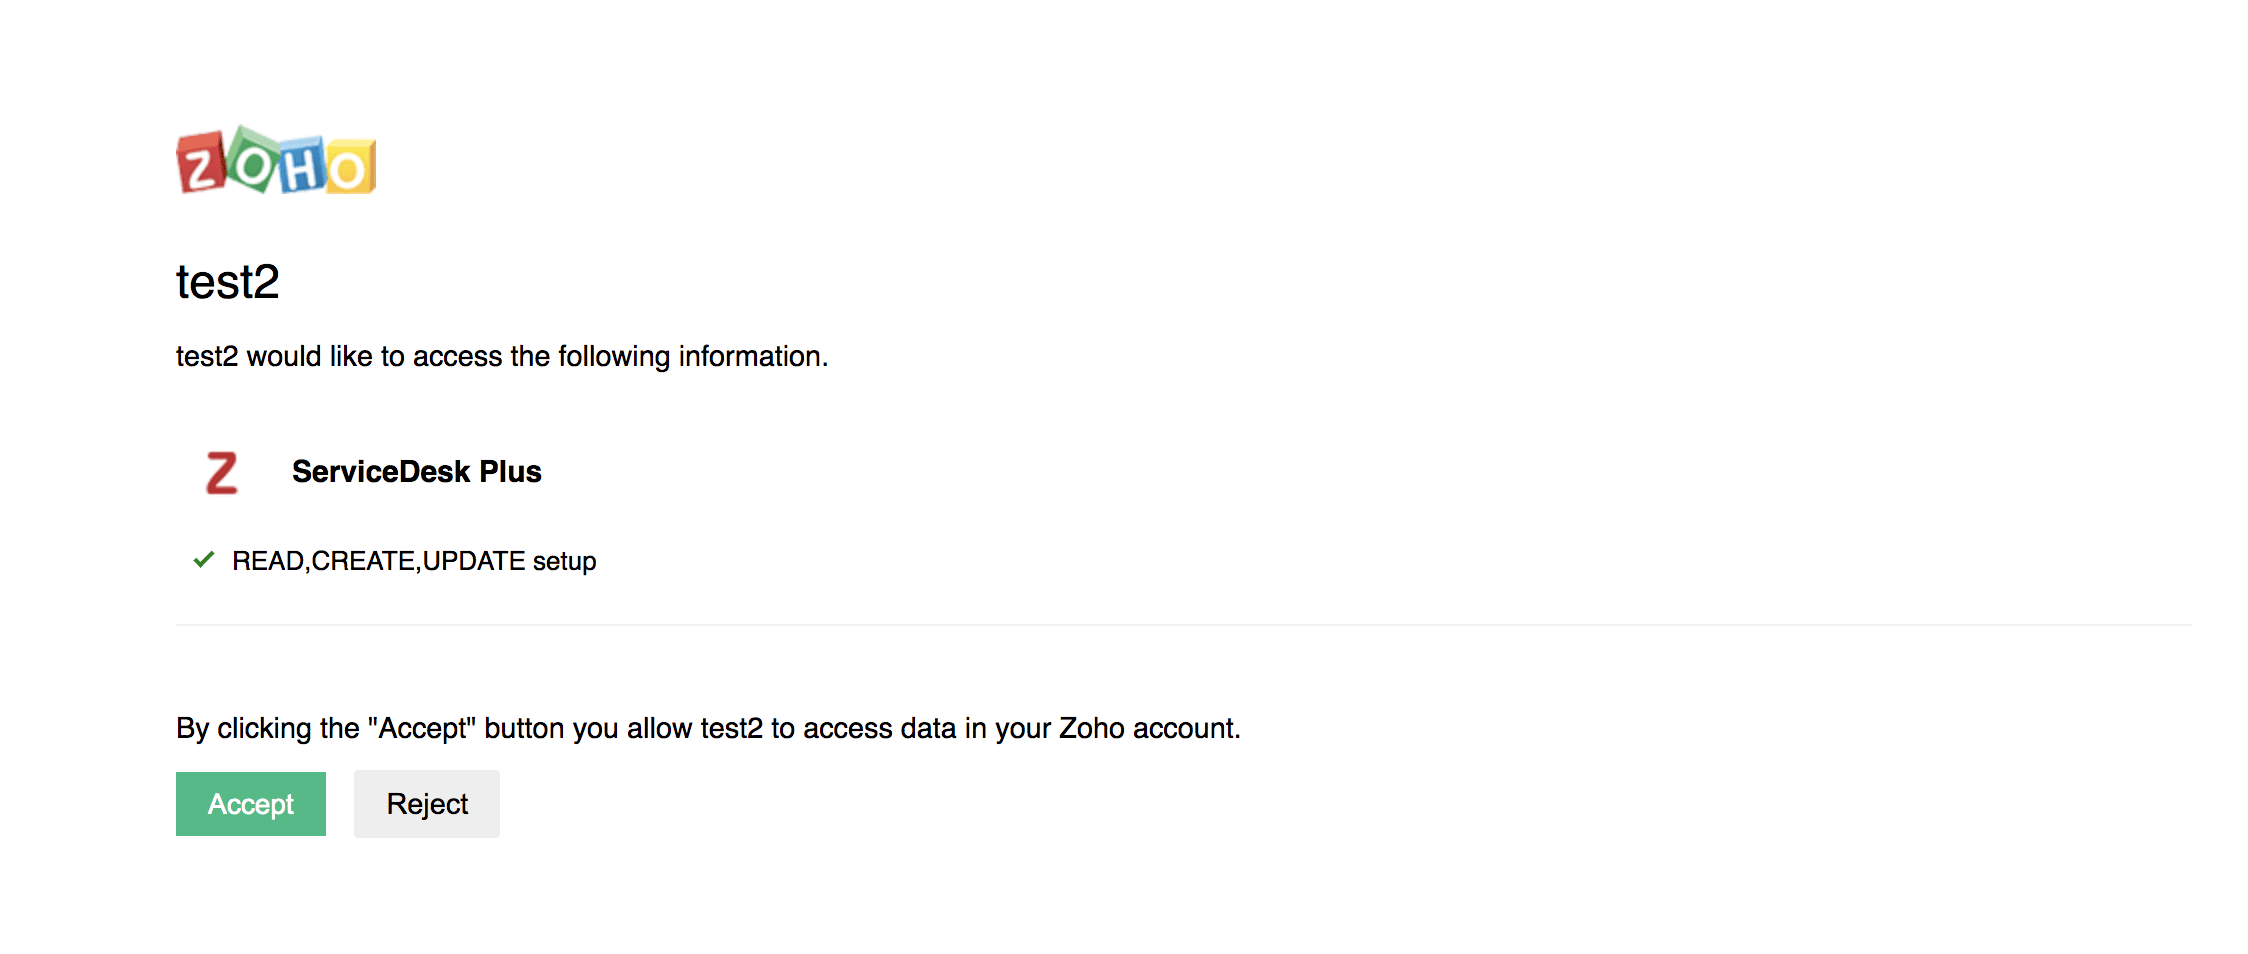Screen dimensions: 2248x954
Task: Click 'By clicking the' at disclaimer start
Action: pyautogui.click(x=267, y=729)
